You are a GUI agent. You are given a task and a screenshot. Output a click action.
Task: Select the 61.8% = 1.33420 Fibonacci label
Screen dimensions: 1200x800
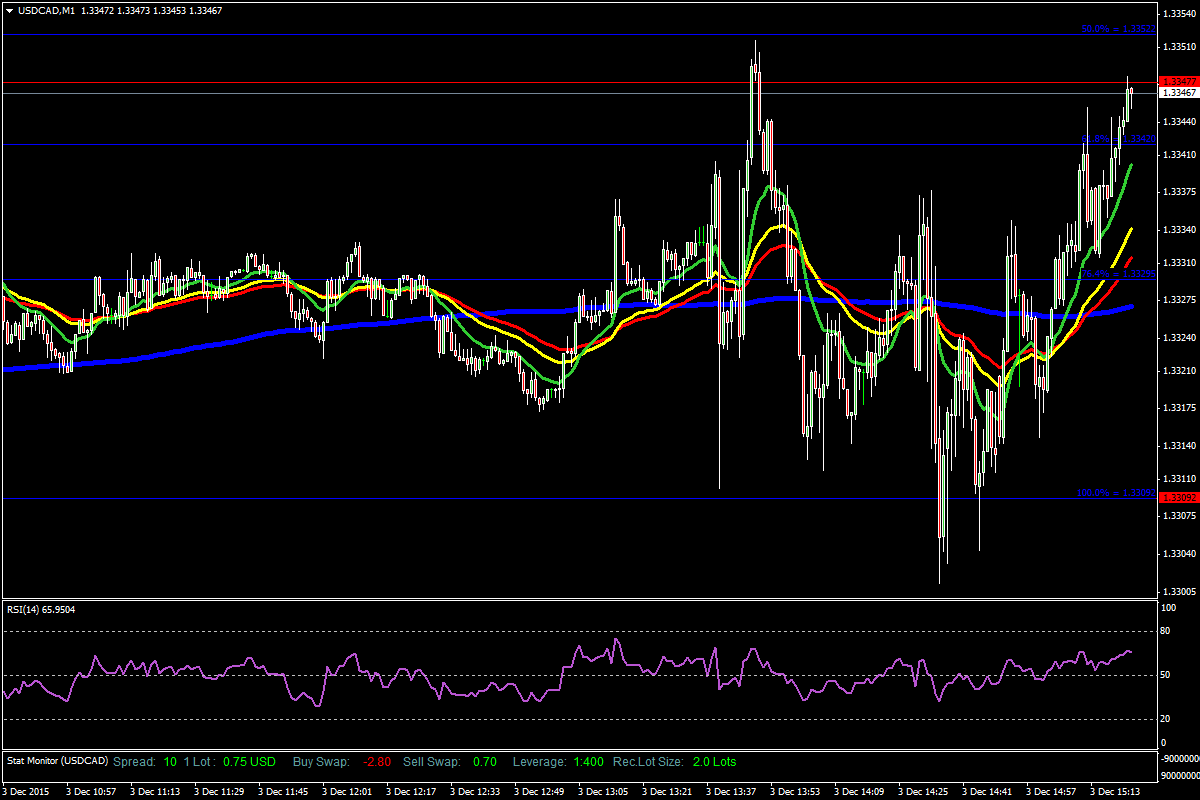coord(1118,139)
